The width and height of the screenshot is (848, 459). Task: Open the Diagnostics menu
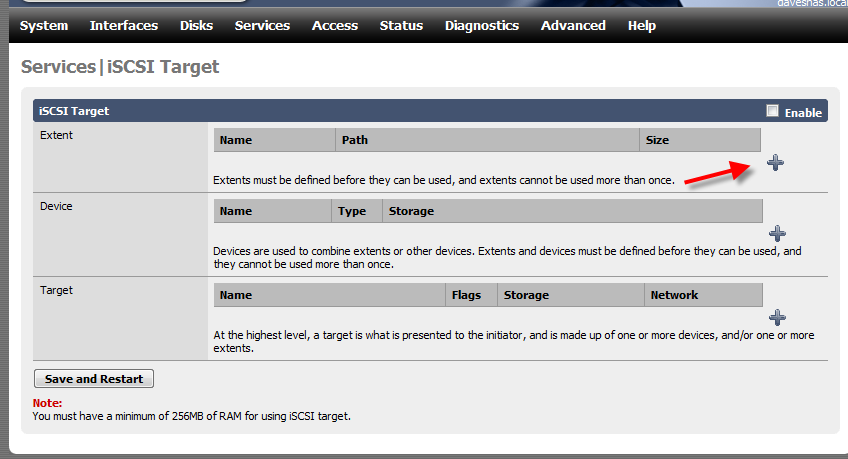(482, 25)
